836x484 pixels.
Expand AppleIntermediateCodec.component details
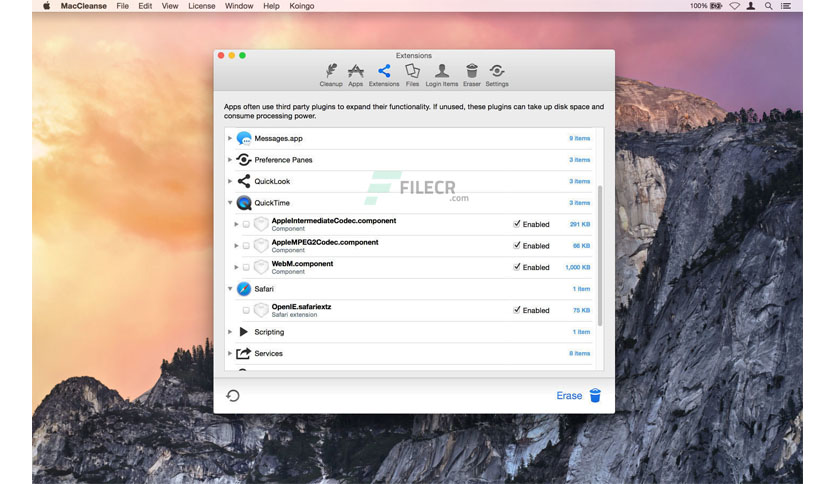pos(236,224)
